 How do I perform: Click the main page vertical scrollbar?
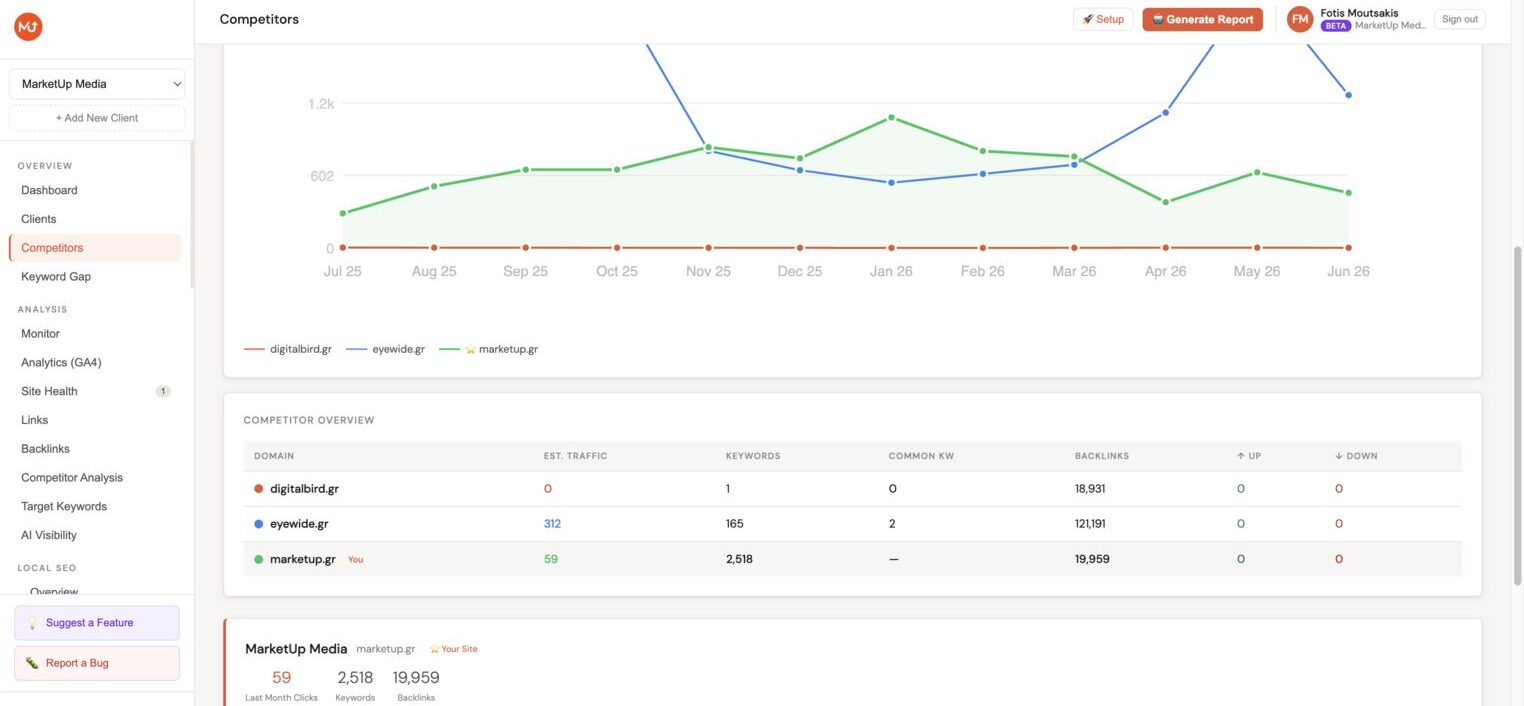pyautogui.click(x=1517, y=415)
